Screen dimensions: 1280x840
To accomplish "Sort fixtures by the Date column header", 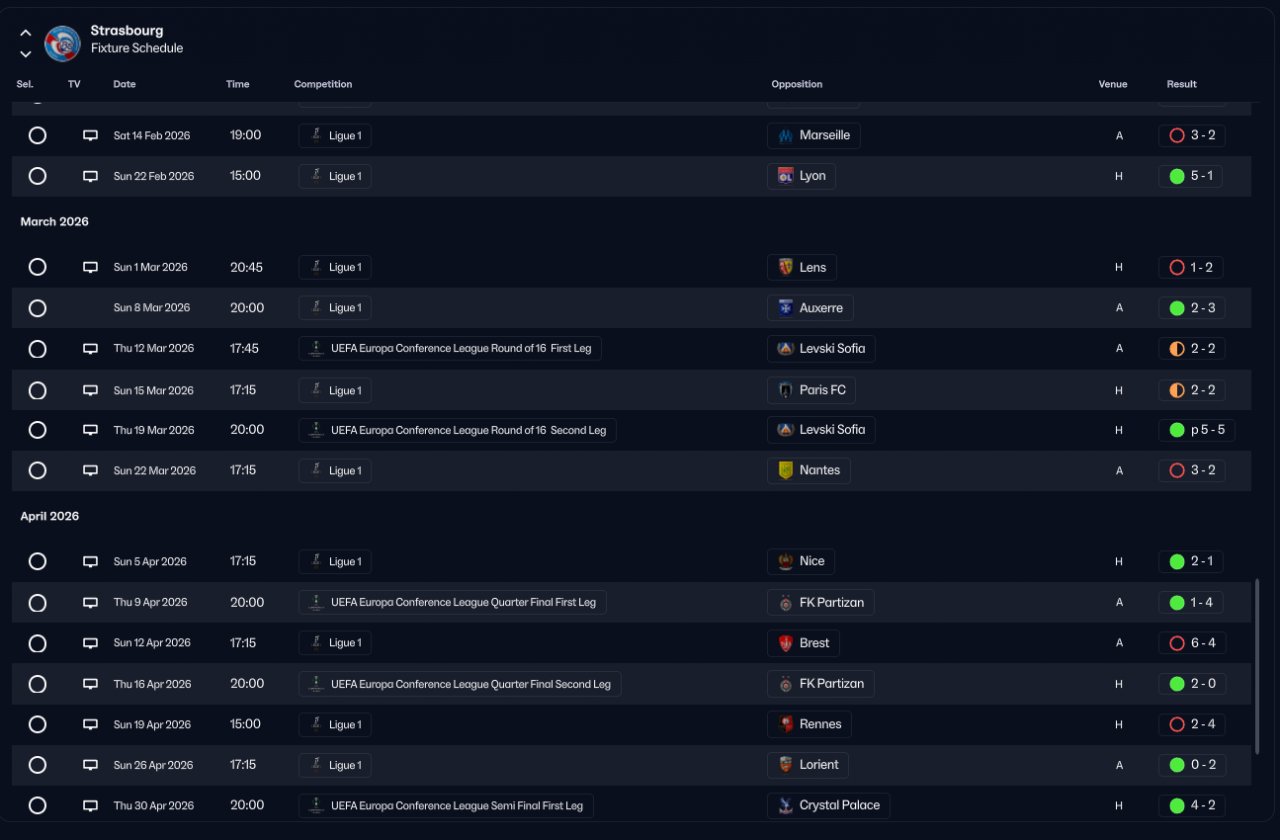I will click(124, 84).
